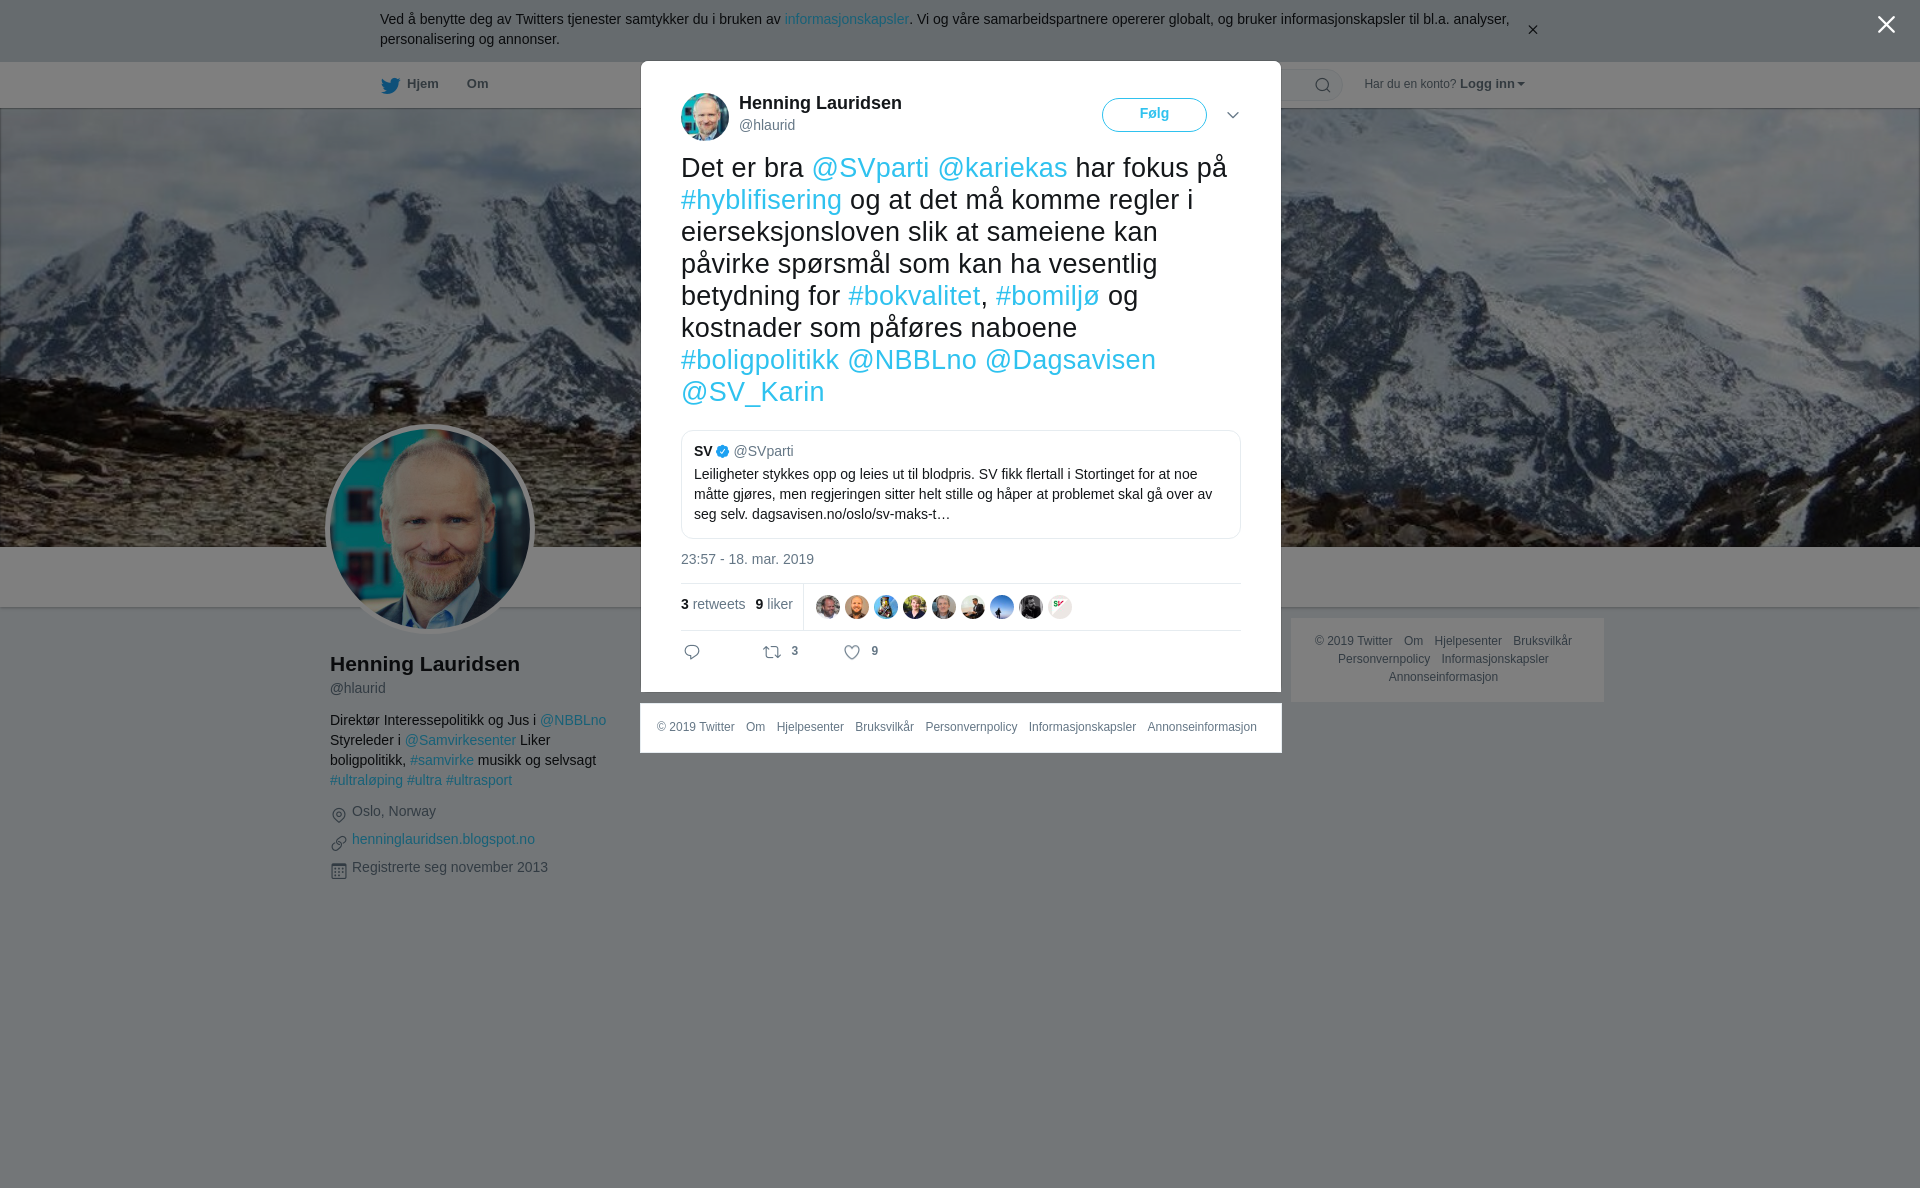Dismiss the cookie notice banner
This screenshot has height=1188, width=1920.
coord(1532,30)
